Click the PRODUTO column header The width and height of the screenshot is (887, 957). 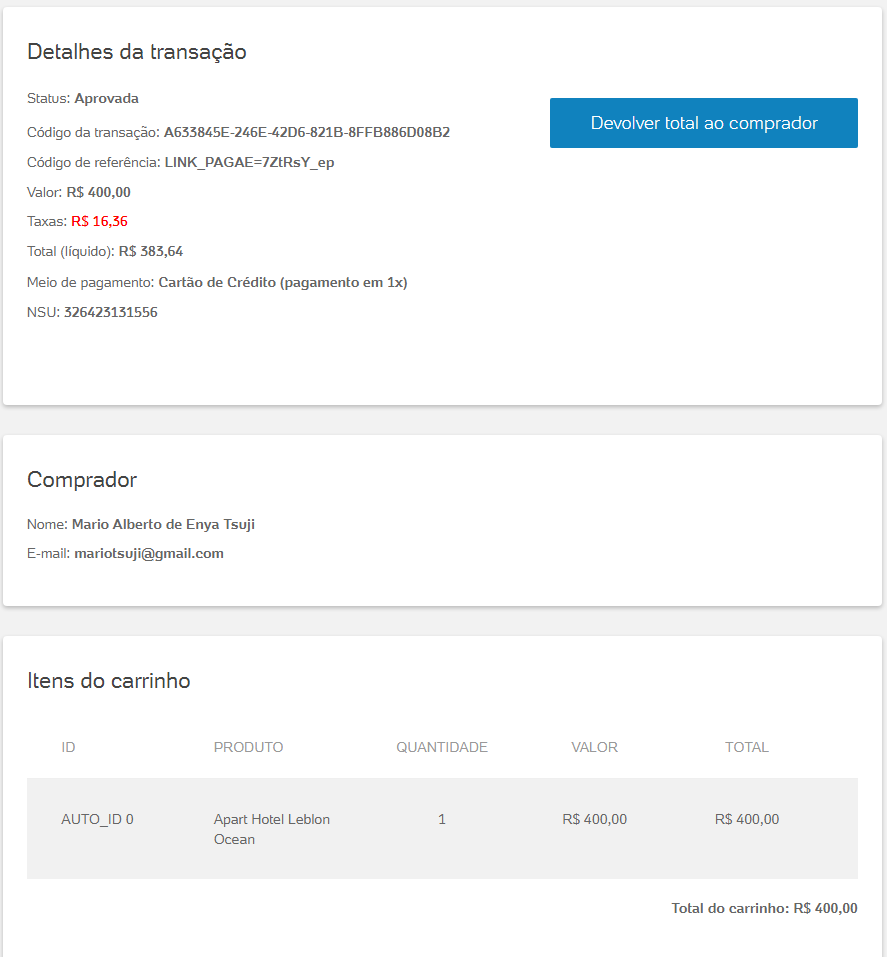tap(248, 747)
